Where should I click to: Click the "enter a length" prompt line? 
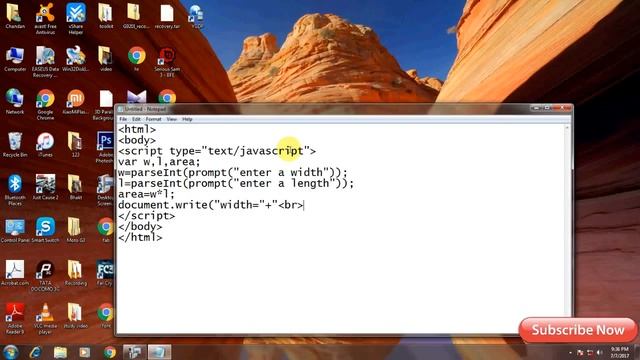pos(236,183)
